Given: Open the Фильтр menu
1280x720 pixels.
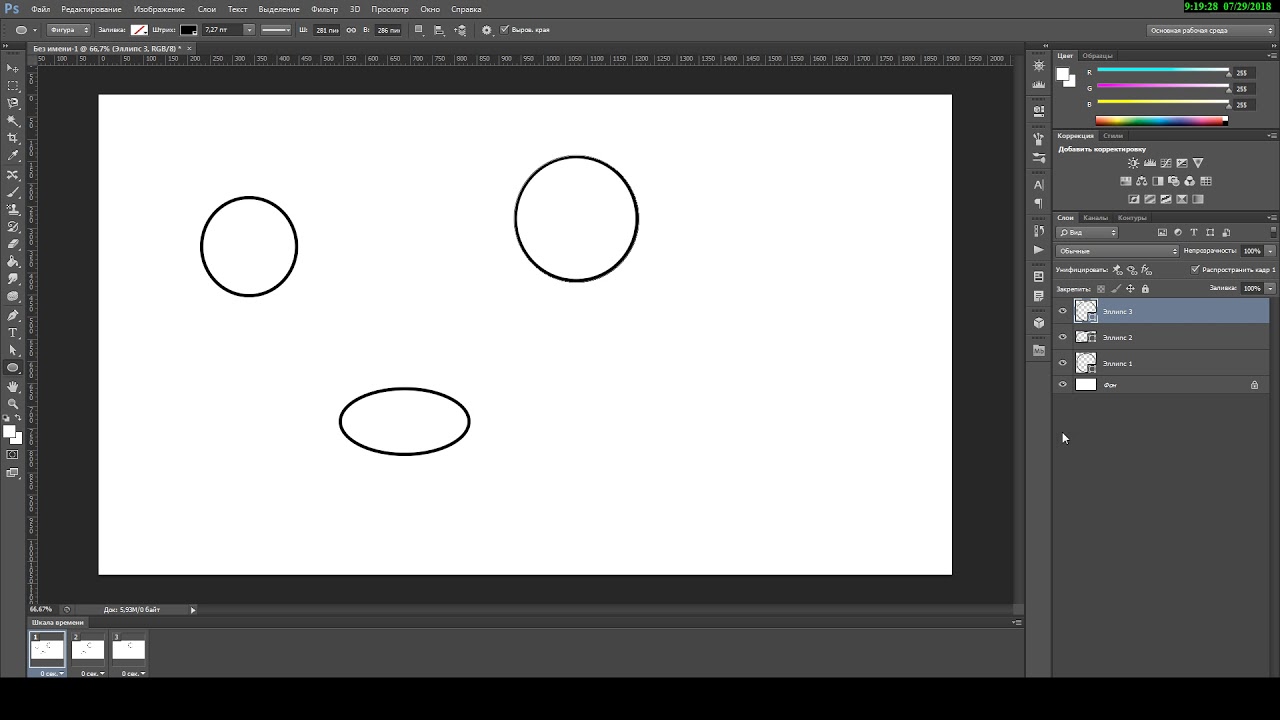Looking at the screenshot, I should tap(324, 9).
